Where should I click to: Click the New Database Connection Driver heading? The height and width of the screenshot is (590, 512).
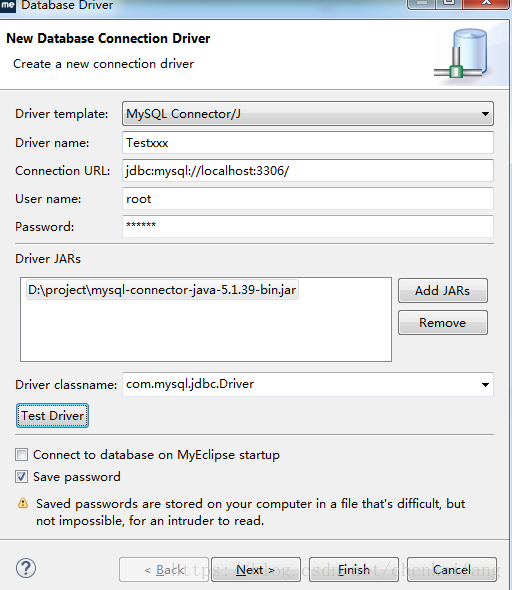108,38
